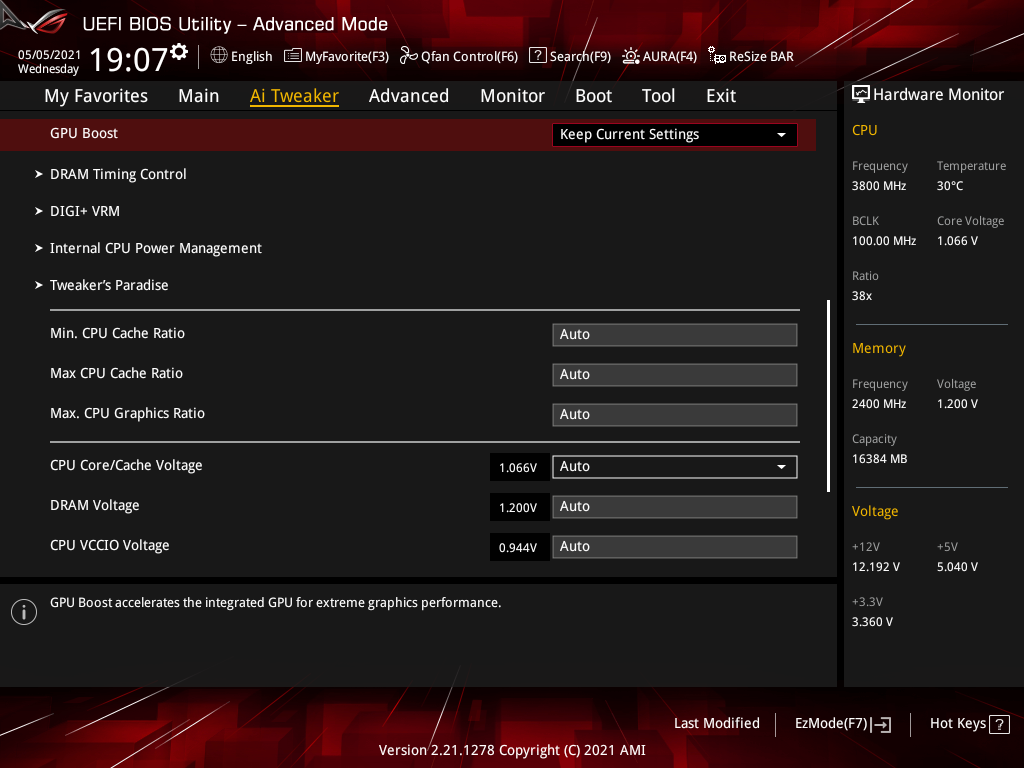Open MyFavorite(F3) list icon
Screen dimensions: 1024x768
pos(293,56)
